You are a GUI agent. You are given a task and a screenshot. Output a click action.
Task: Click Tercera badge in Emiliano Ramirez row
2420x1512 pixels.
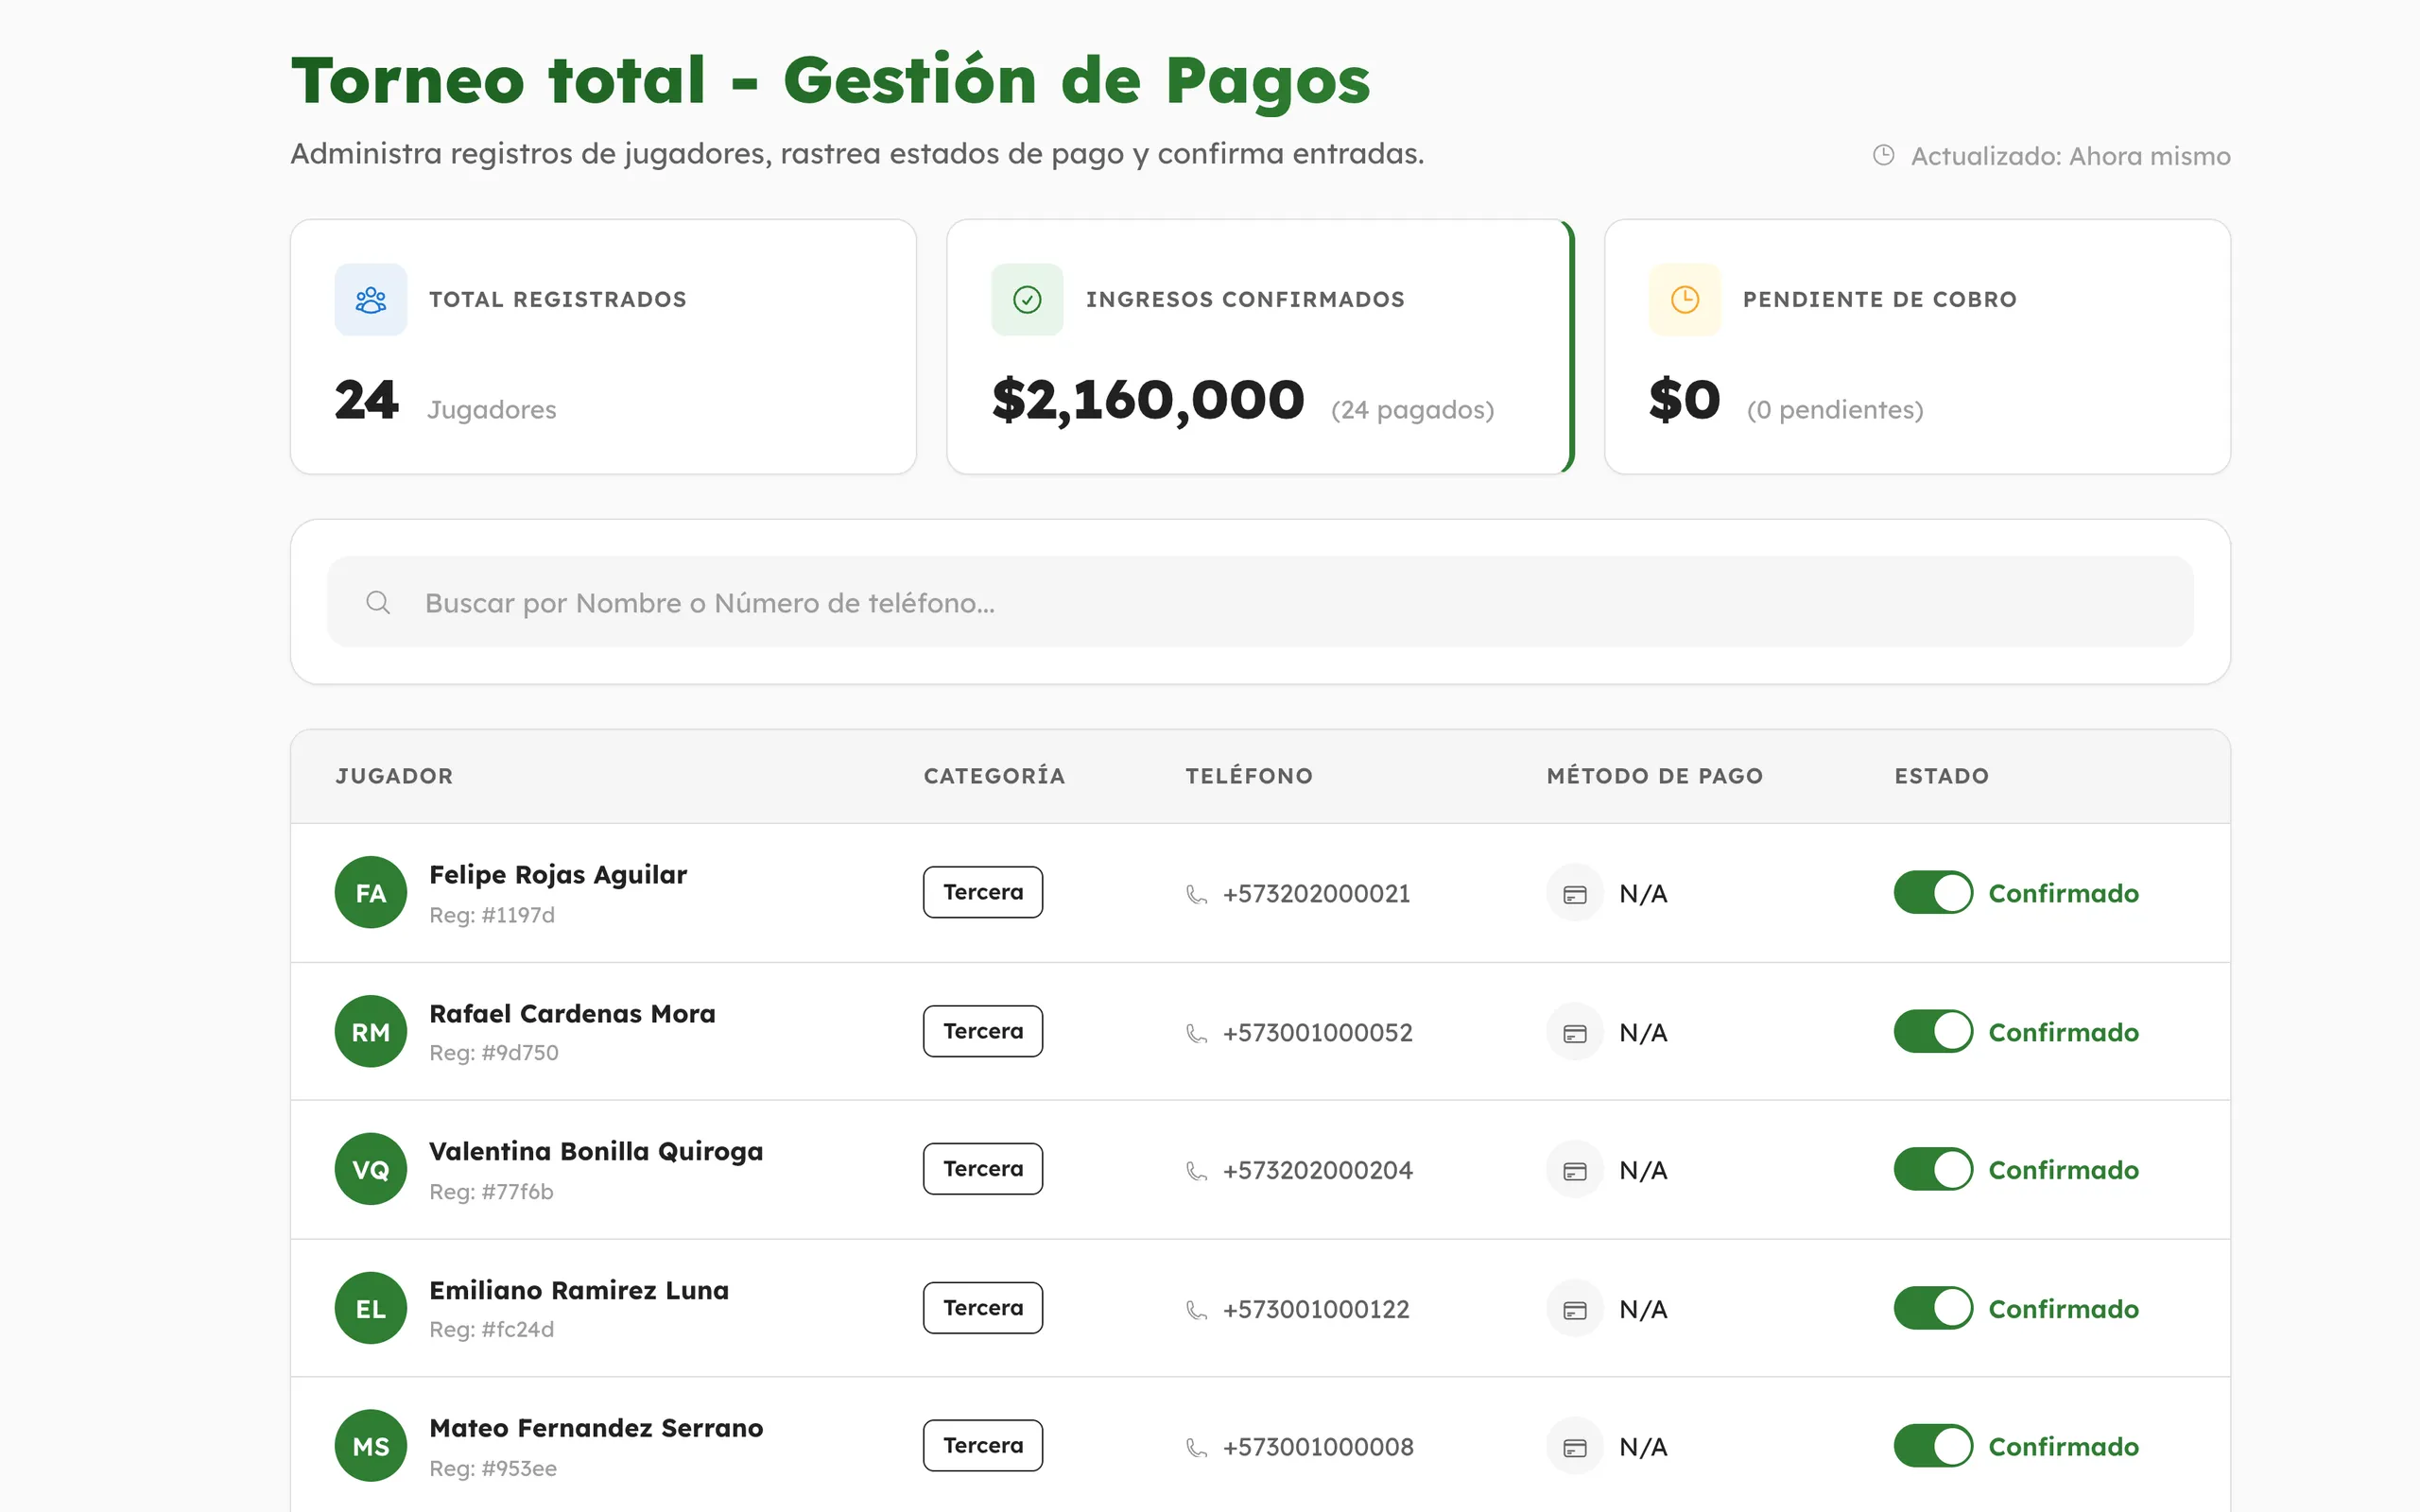click(983, 1308)
